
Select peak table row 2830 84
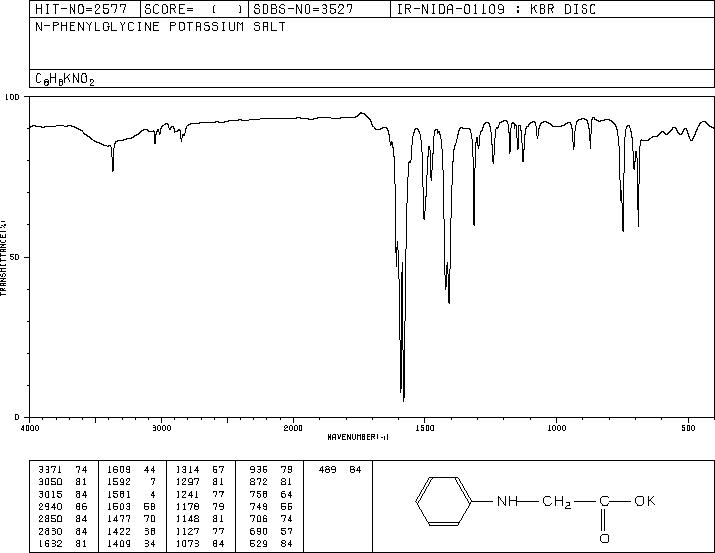pos(62,532)
